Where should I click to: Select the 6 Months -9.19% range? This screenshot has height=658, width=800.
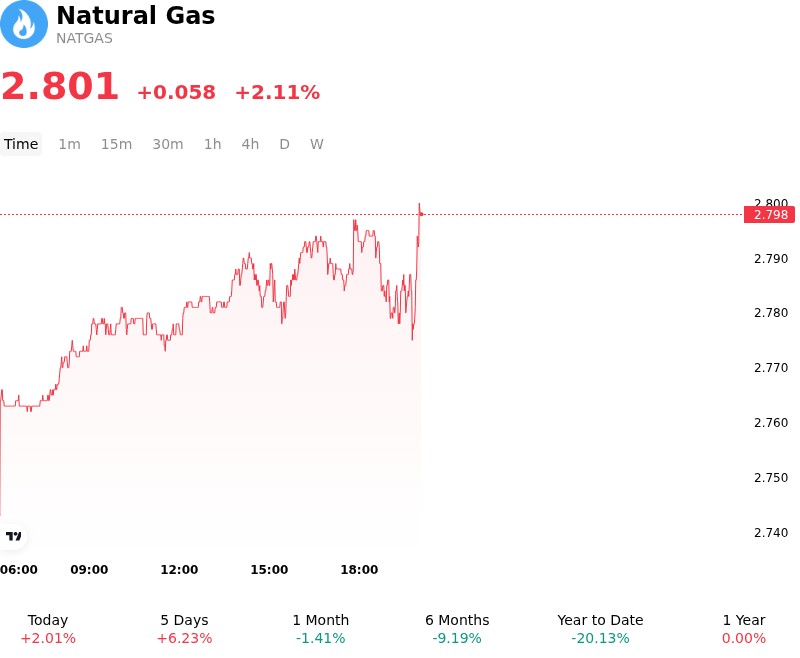tap(457, 629)
